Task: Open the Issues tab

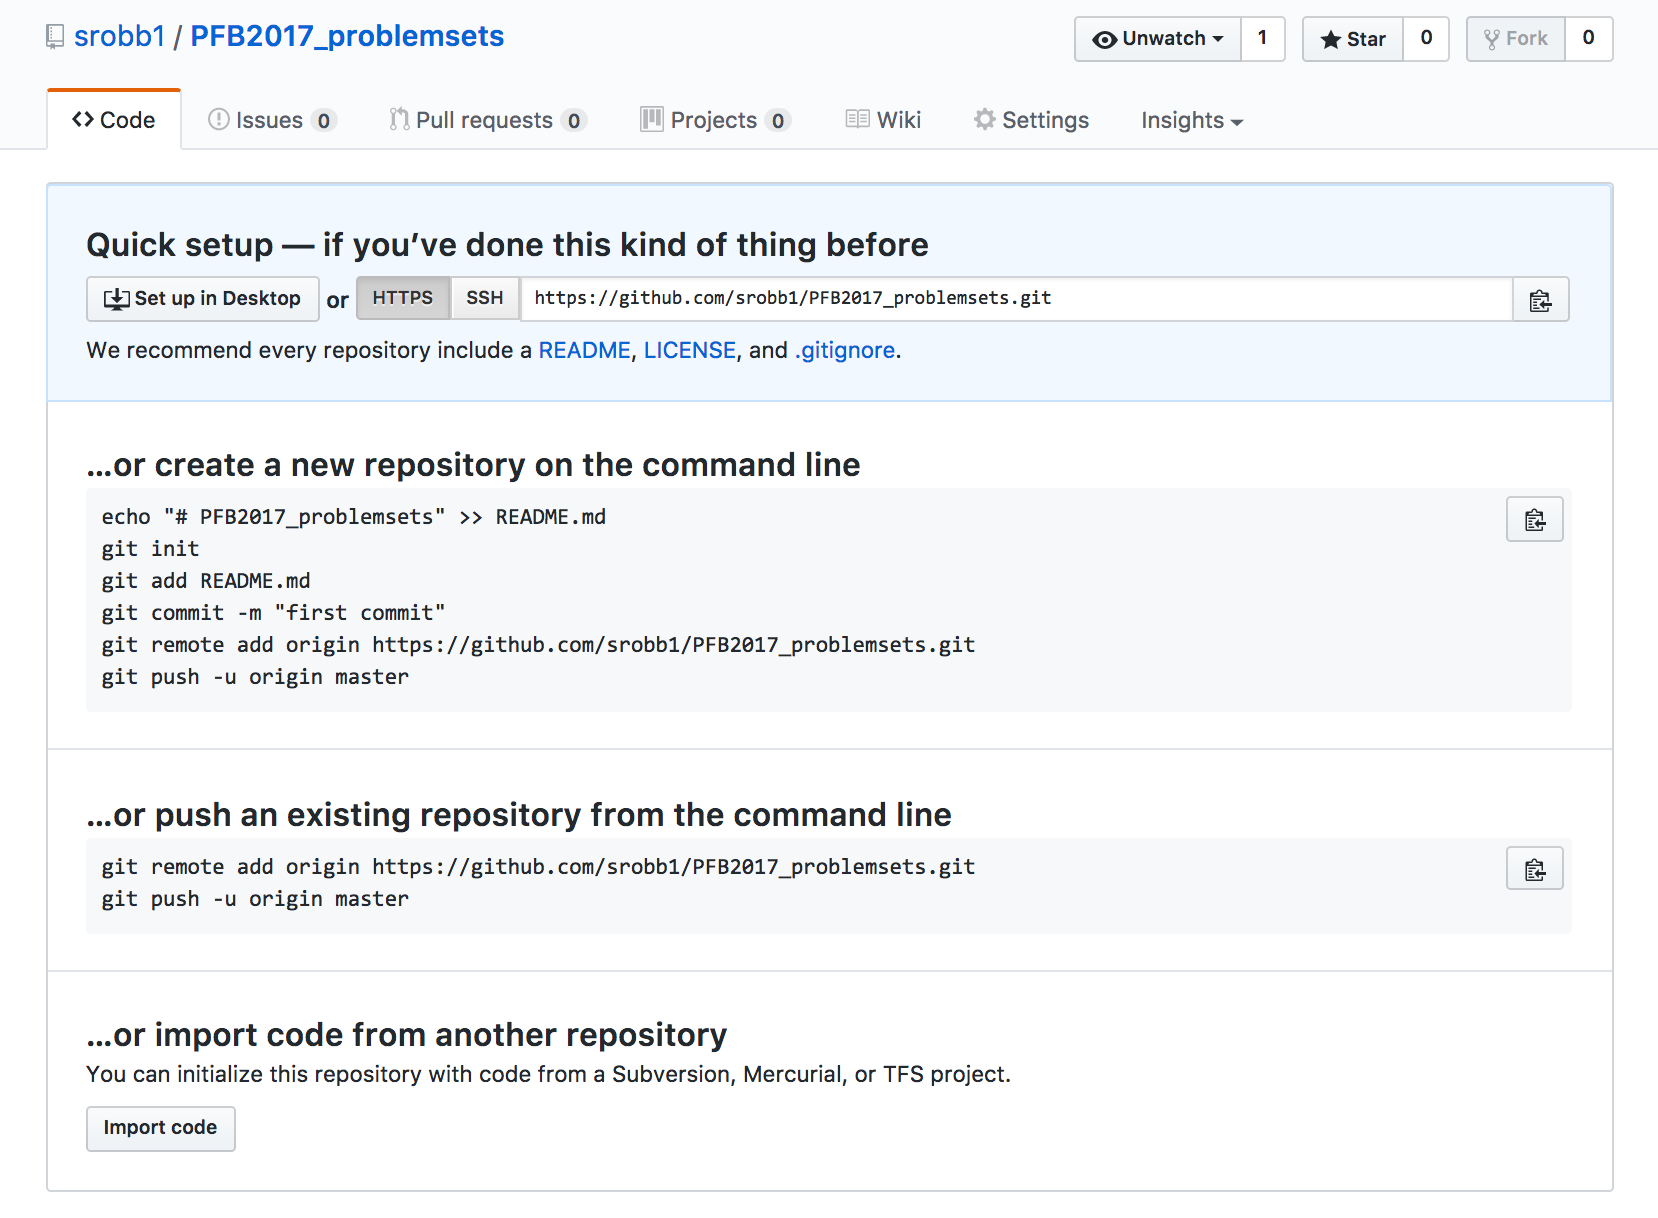Action: [272, 120]
